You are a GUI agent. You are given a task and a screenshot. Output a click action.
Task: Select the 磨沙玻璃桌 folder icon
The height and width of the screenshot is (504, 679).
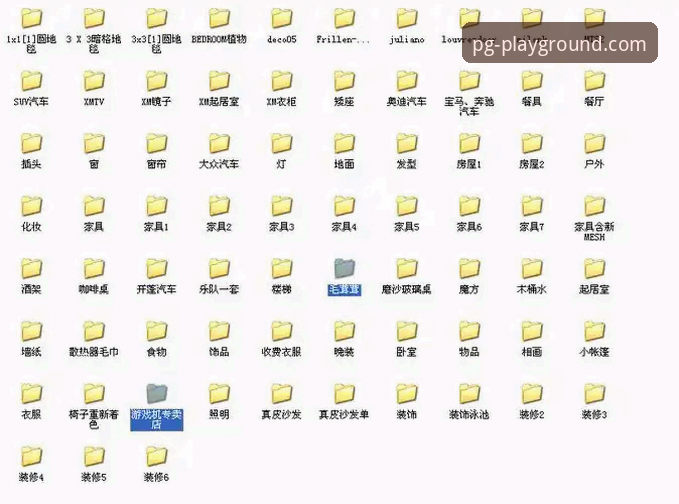click(407, 268)
